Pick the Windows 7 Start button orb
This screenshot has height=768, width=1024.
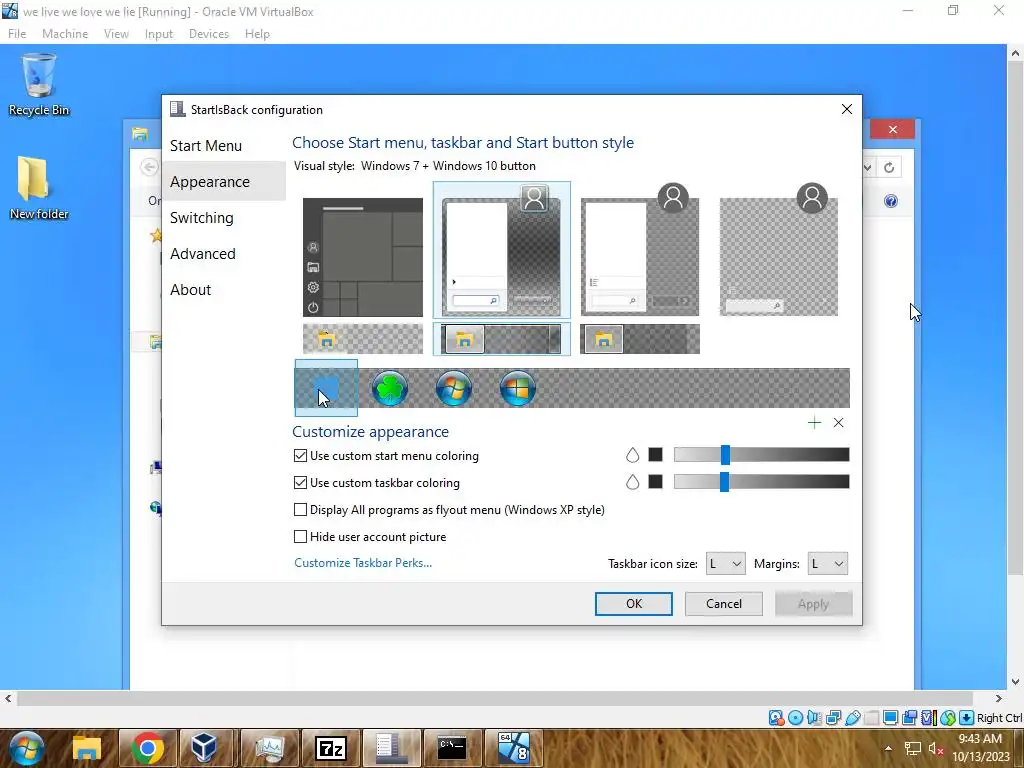tap(454, 388)
